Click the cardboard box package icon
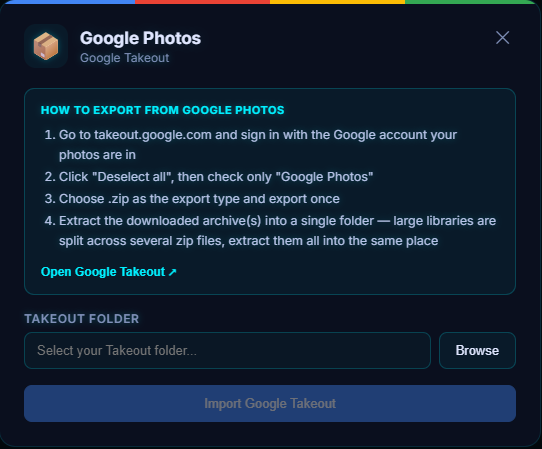This screenshot has width=542, height=449. [x=46, y=46]
